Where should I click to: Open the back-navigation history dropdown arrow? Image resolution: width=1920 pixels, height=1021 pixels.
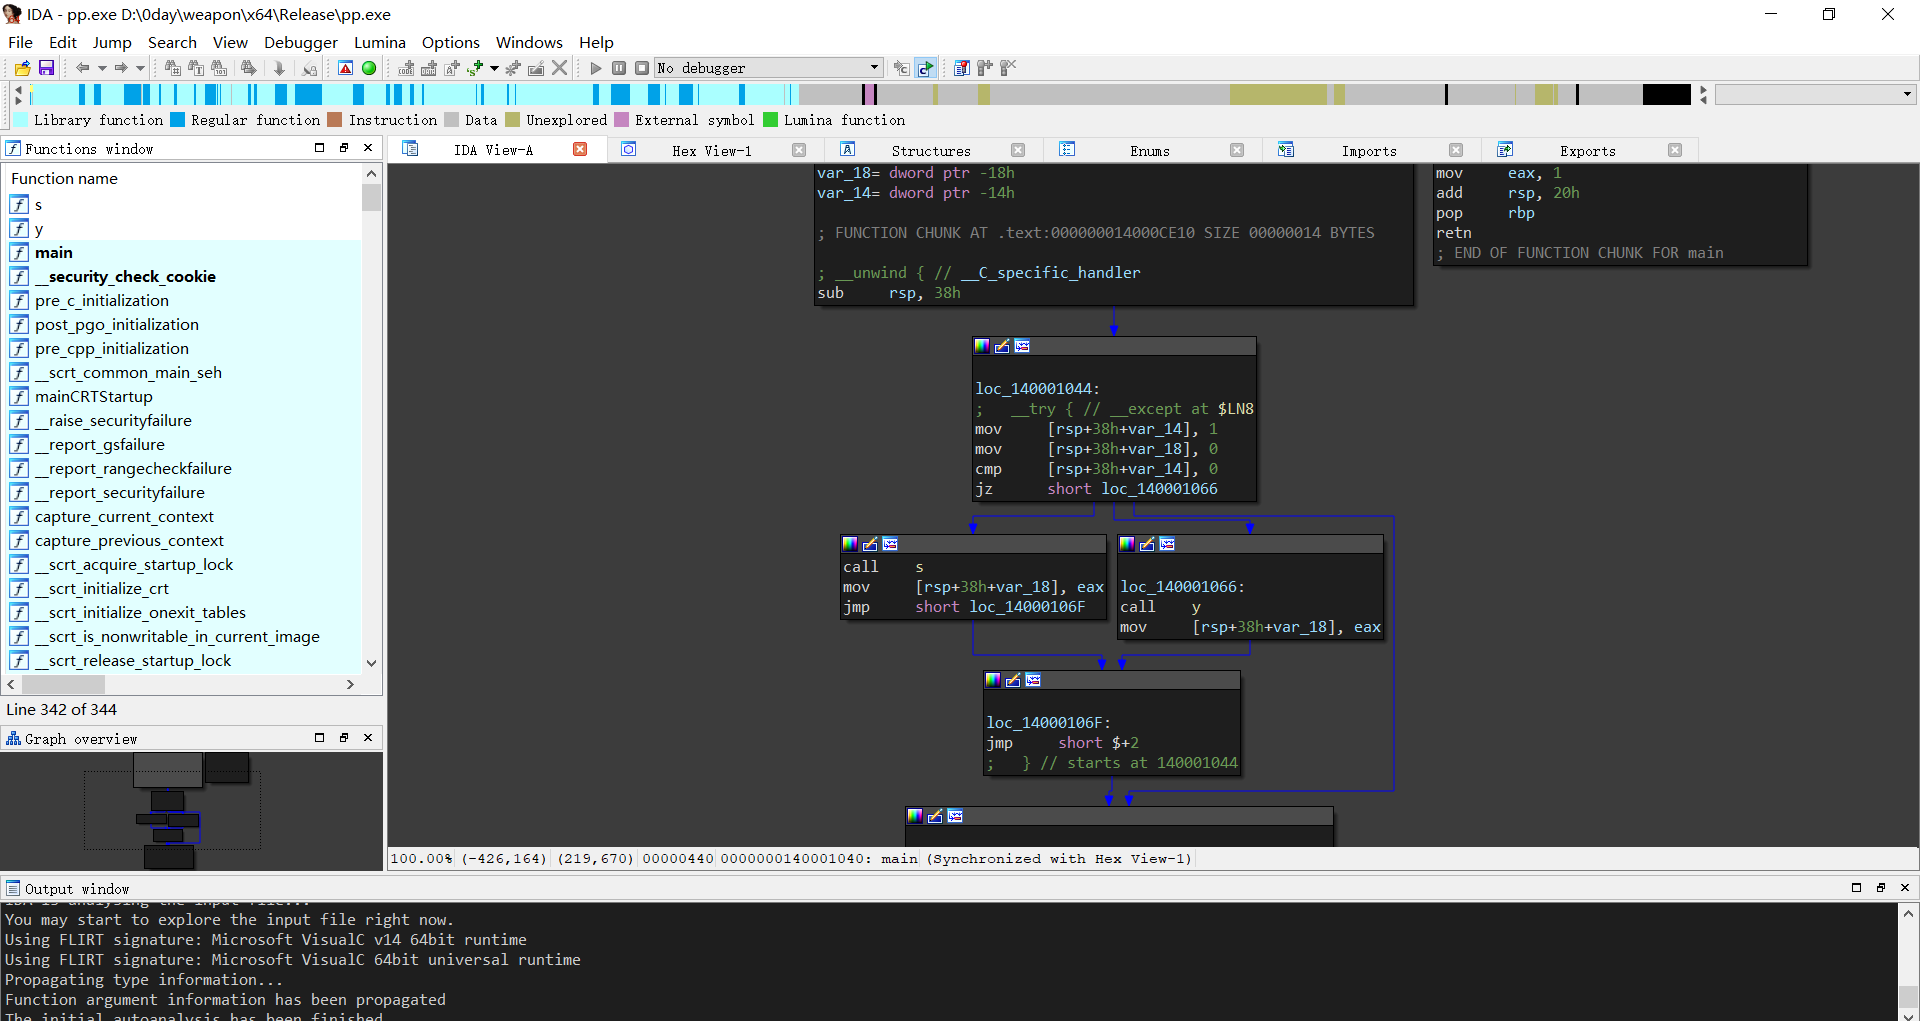pyautogui.click(x=103, y=68)
